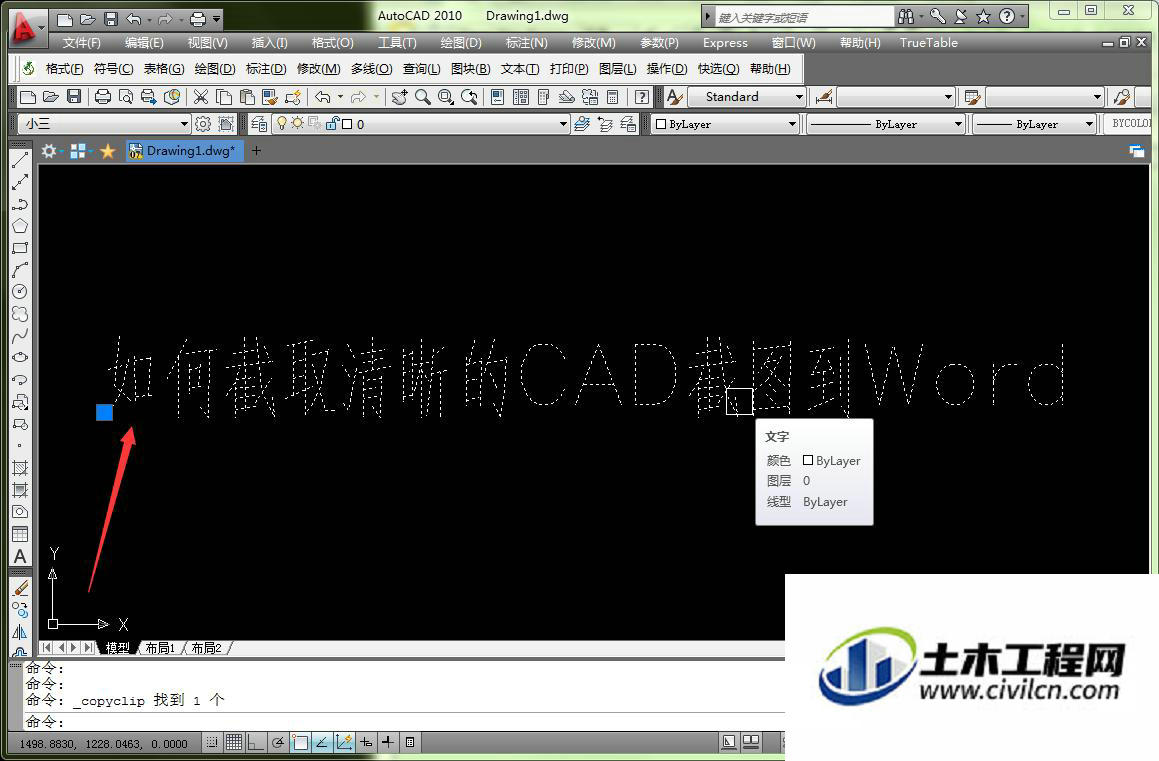Switch to the 布局2 layout tab
The height and width of the screenshot is (761, 1159).
click(207, 648)
